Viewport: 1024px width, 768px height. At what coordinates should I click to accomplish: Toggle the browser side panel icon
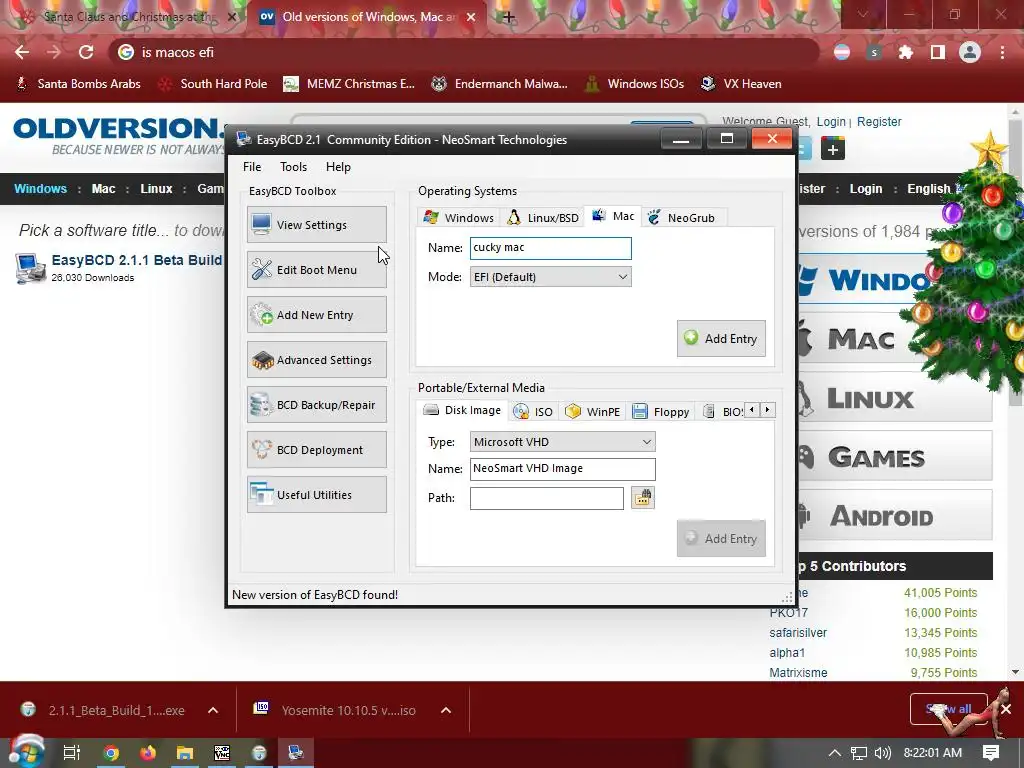click(938, 52)
